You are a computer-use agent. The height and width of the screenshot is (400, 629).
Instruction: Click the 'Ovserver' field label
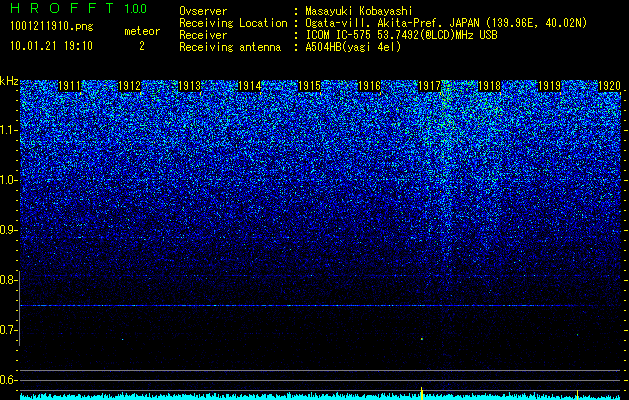pos(203,11)
